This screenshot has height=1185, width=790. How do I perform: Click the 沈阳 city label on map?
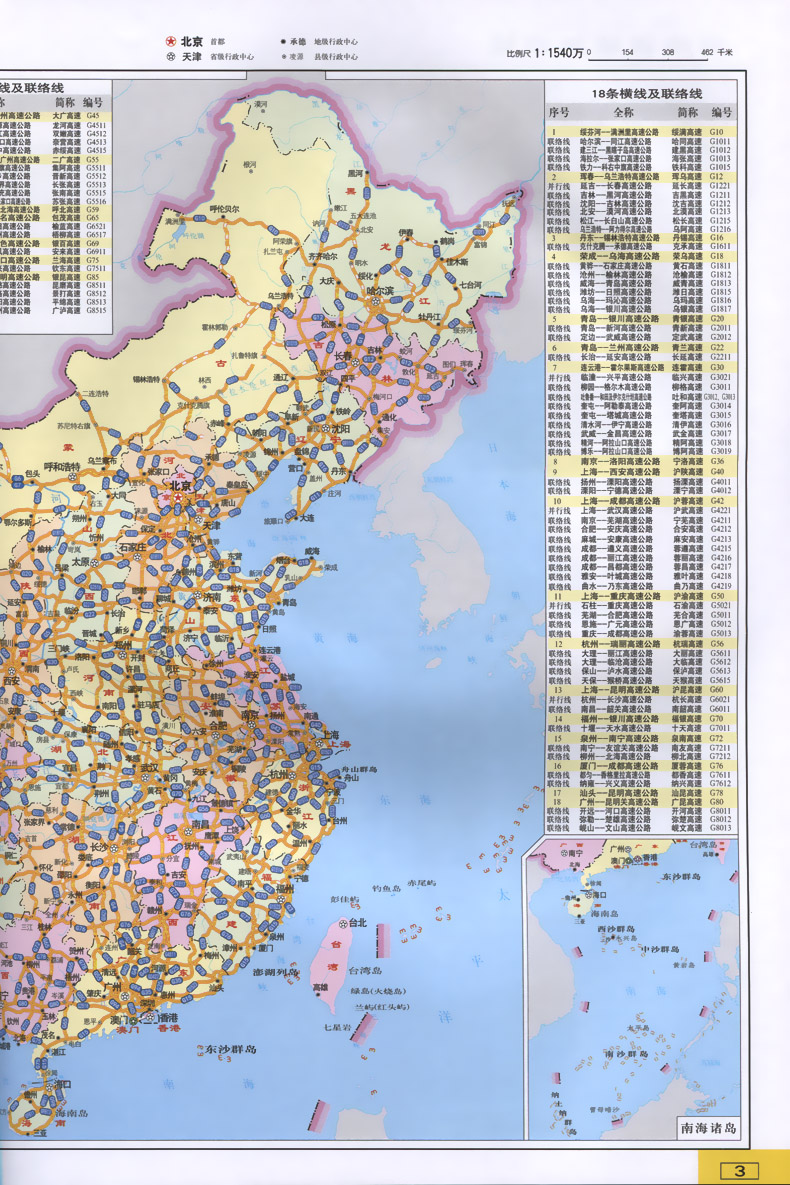342,429
